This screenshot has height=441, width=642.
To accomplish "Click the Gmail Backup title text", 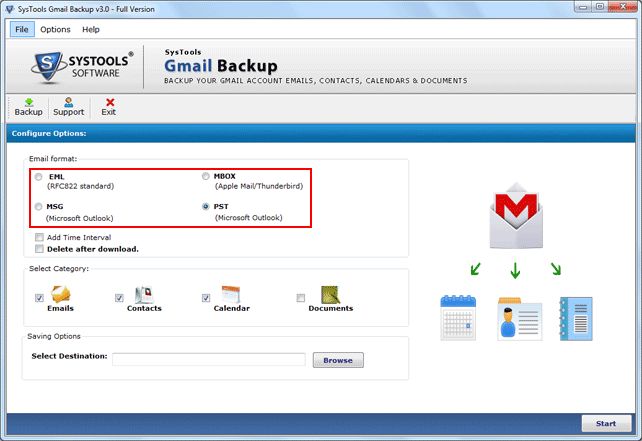I will (221, 66).
